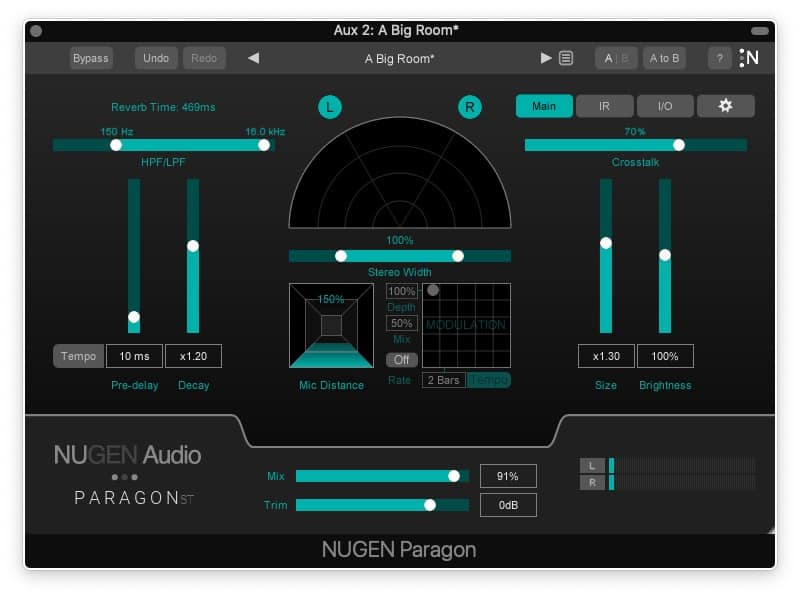Select the R channel circle
Viewport: 800px width, 597px height.
469,107
